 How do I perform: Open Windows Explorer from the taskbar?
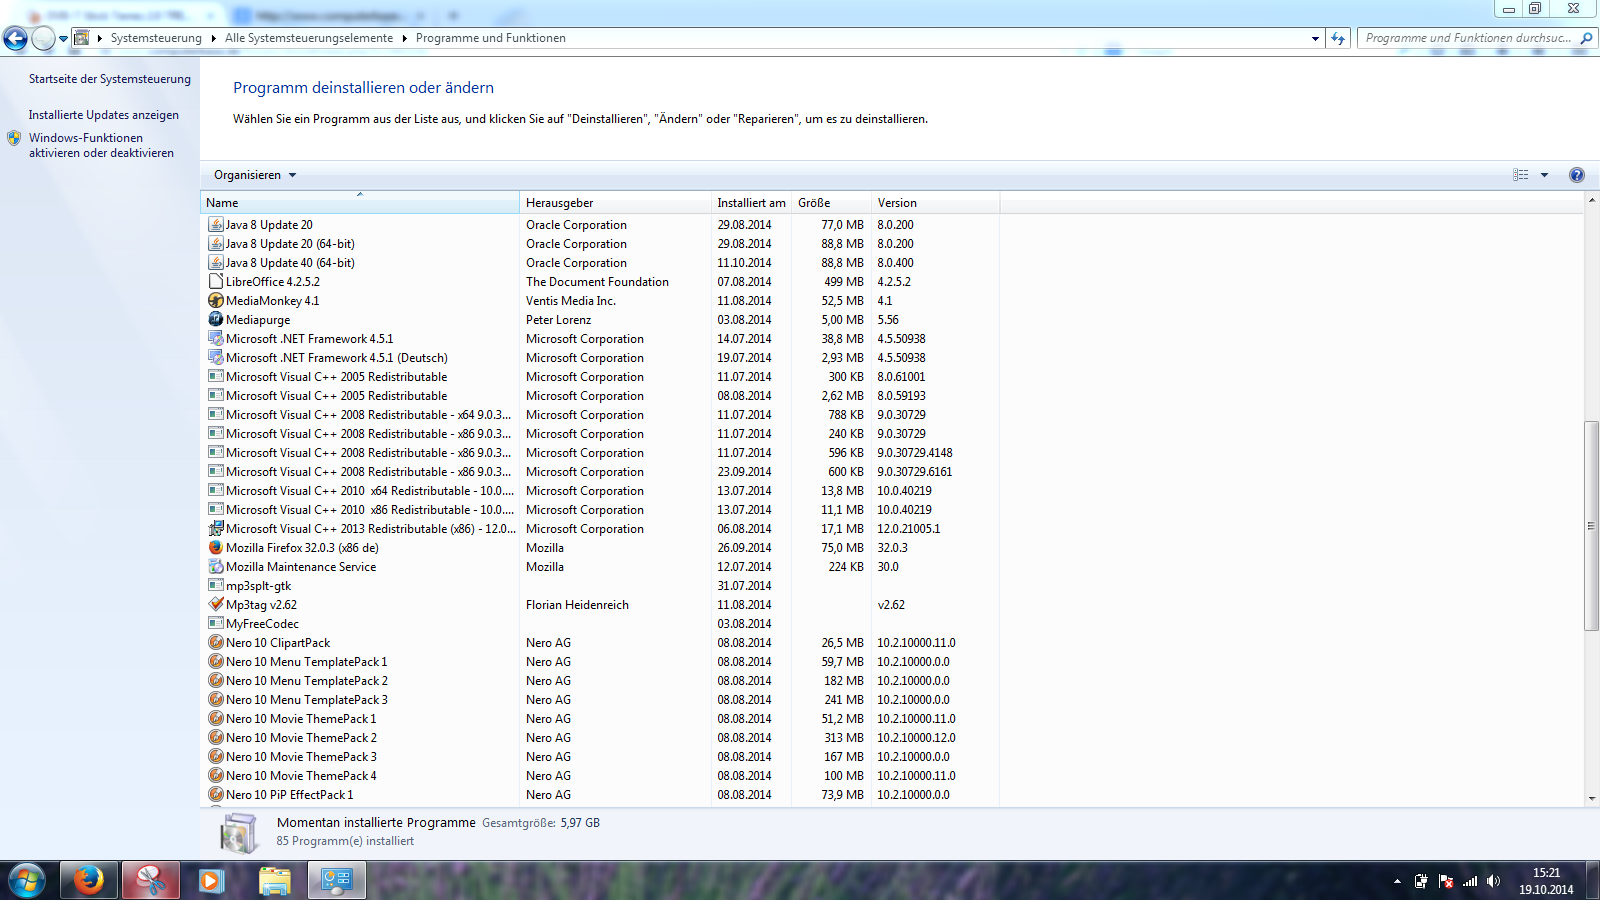274,881
